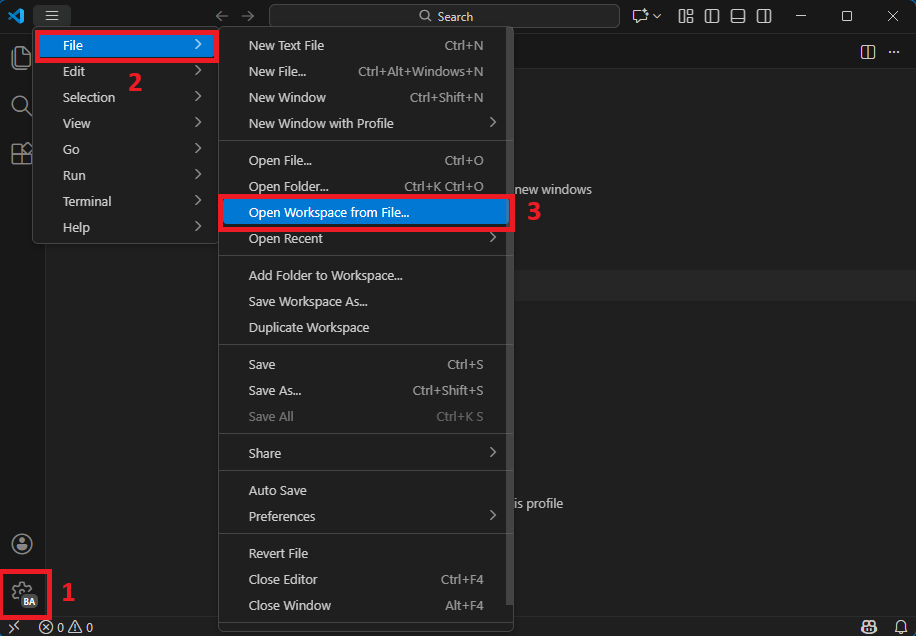Click the Accounts profile icon
Viewport: 916px width, 636px height.
coord(22,544)
